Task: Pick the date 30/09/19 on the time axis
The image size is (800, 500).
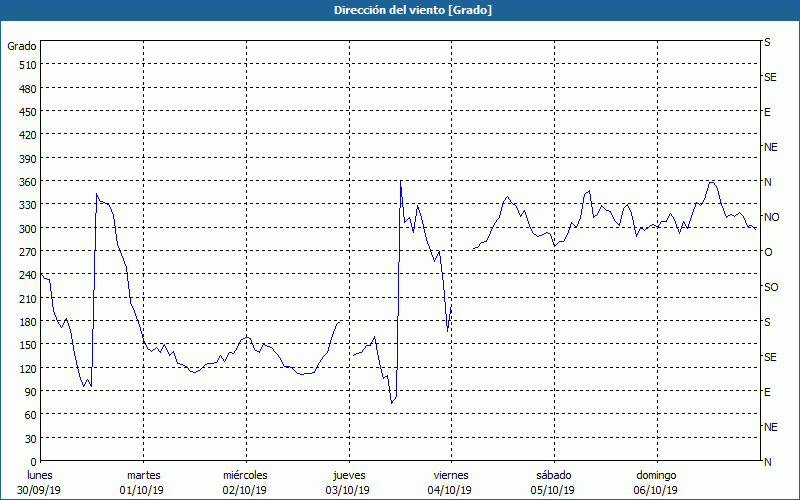Action: click(x=39, y=490)
